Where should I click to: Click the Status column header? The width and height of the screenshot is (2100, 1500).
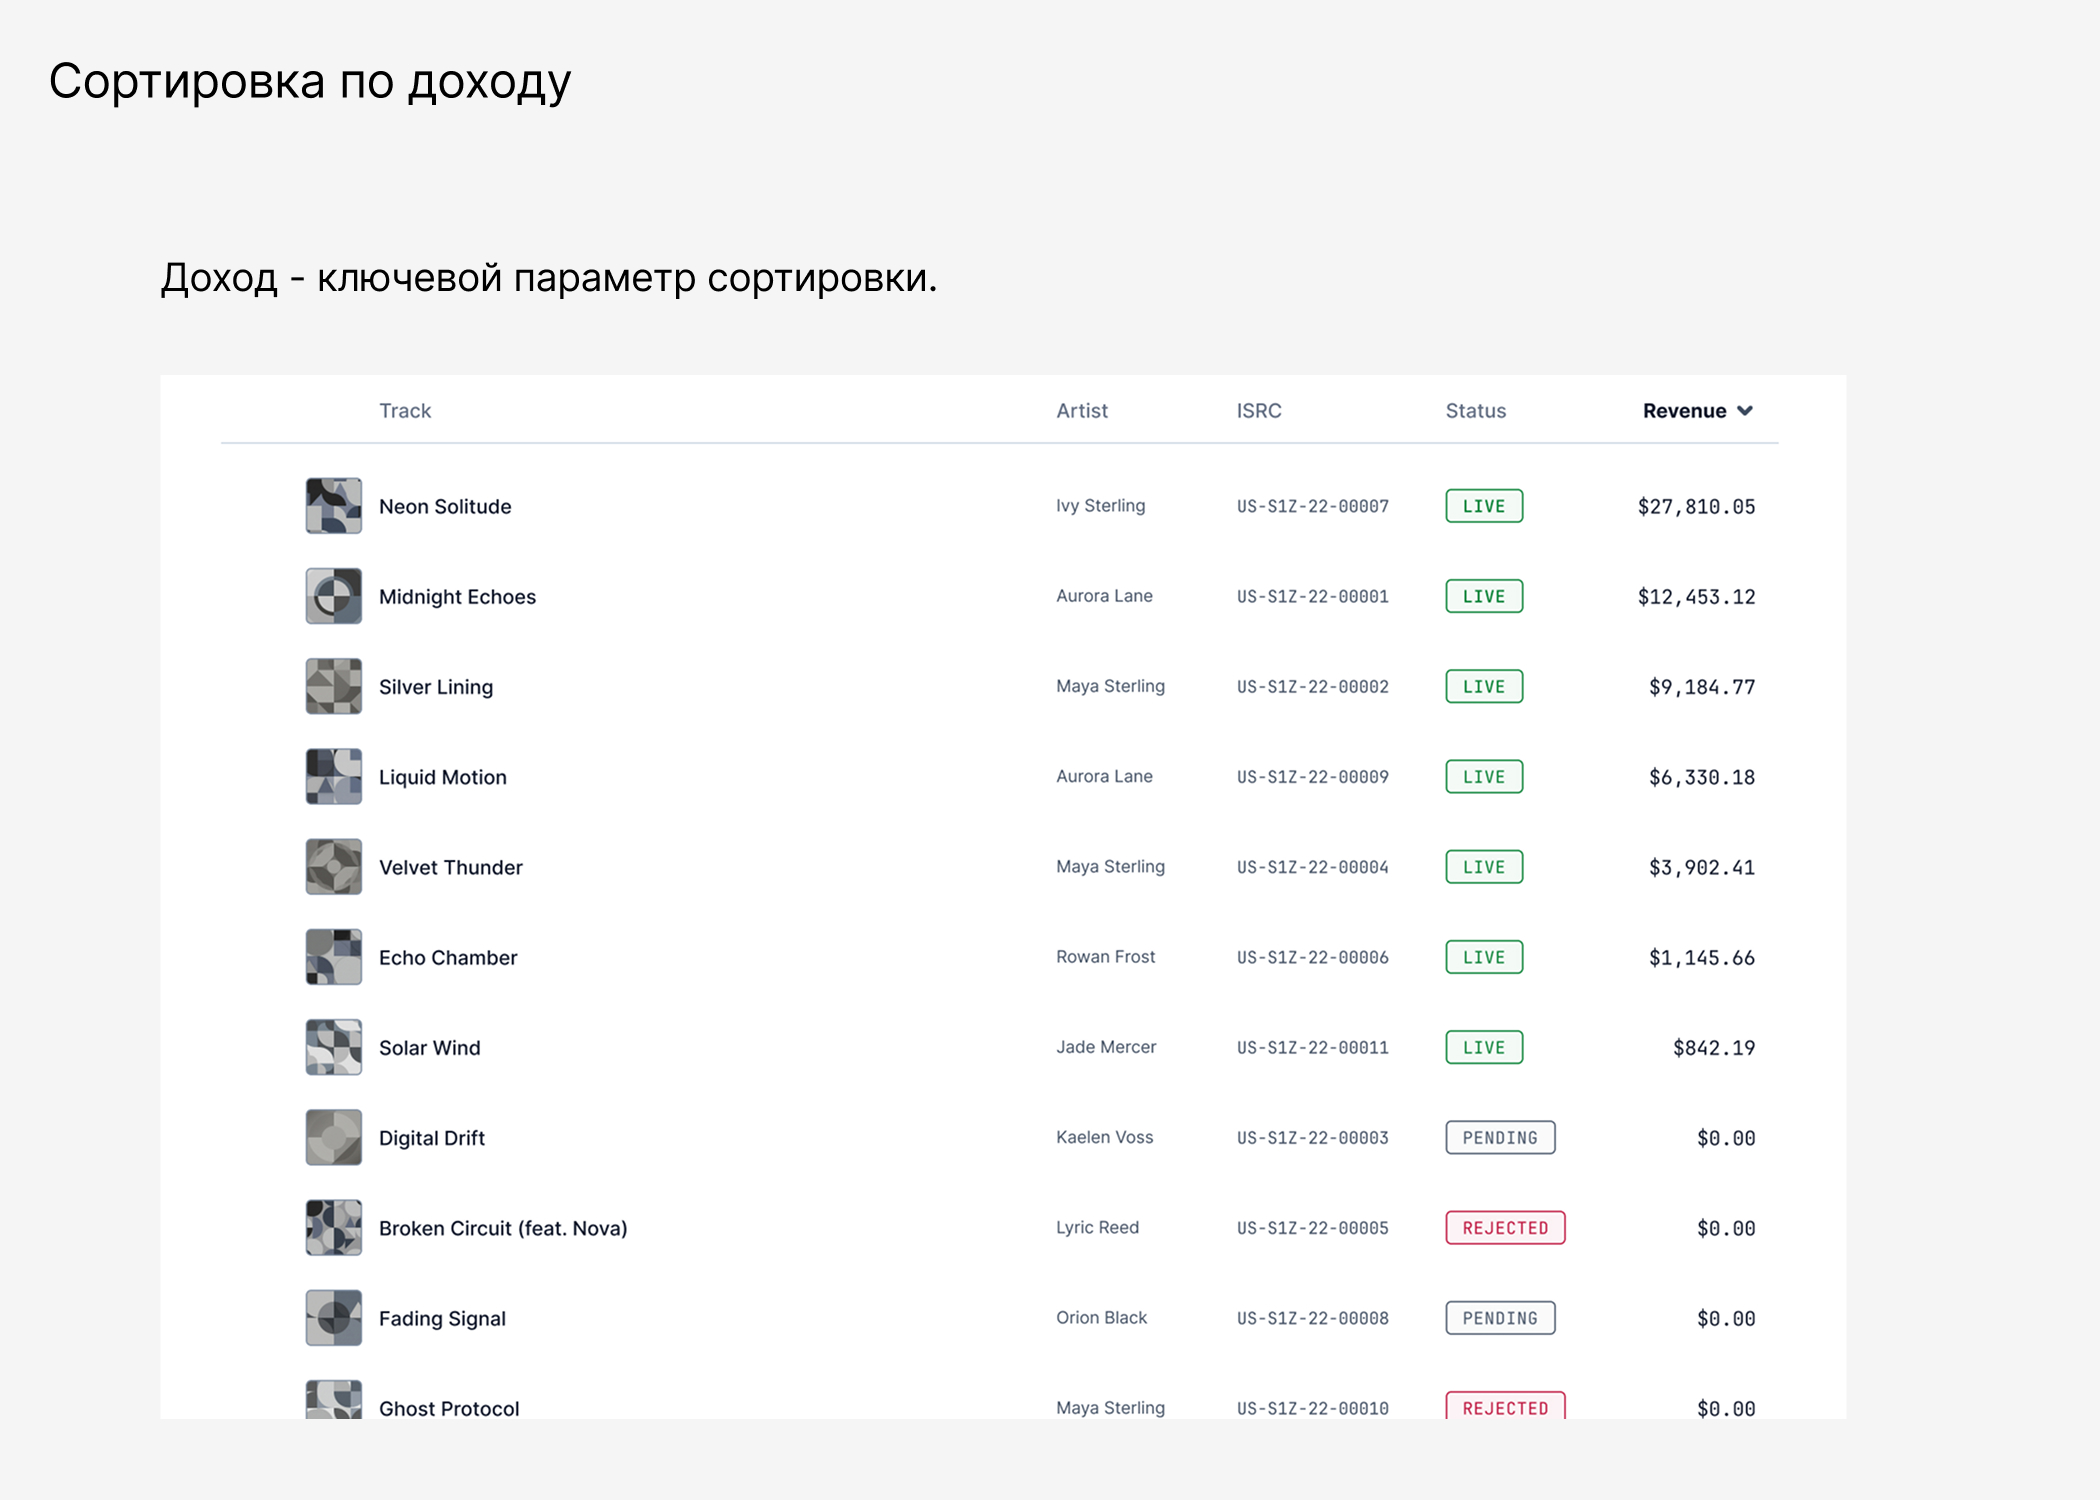click(x=1475, y=410)
